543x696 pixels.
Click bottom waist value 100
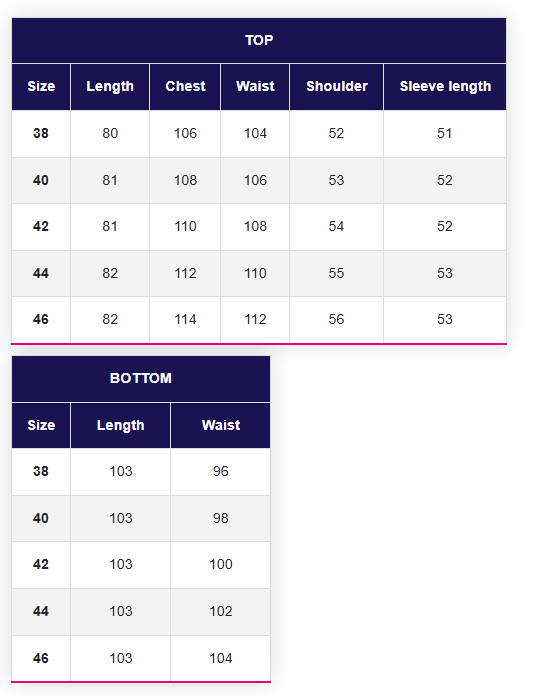[x=221, y=565]
